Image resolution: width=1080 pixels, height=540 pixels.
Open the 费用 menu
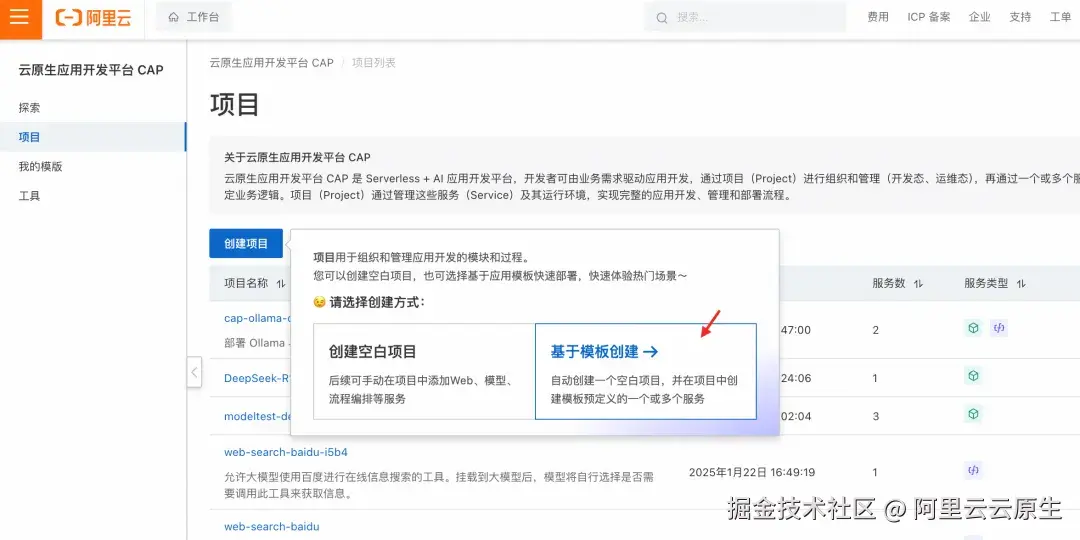(878, 17)
